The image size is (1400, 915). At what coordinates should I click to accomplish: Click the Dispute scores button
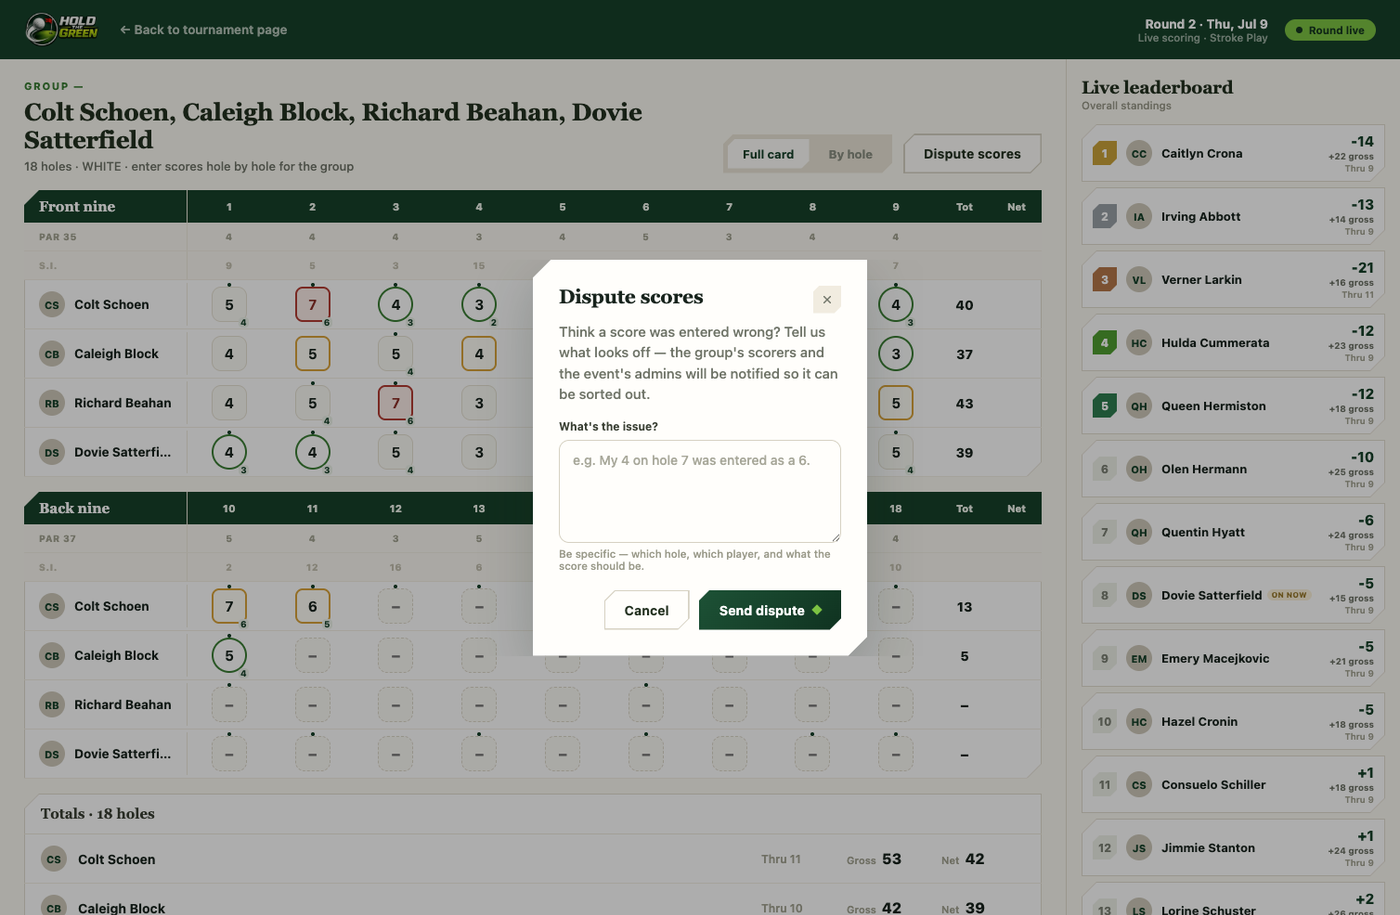tap(972, 154)
